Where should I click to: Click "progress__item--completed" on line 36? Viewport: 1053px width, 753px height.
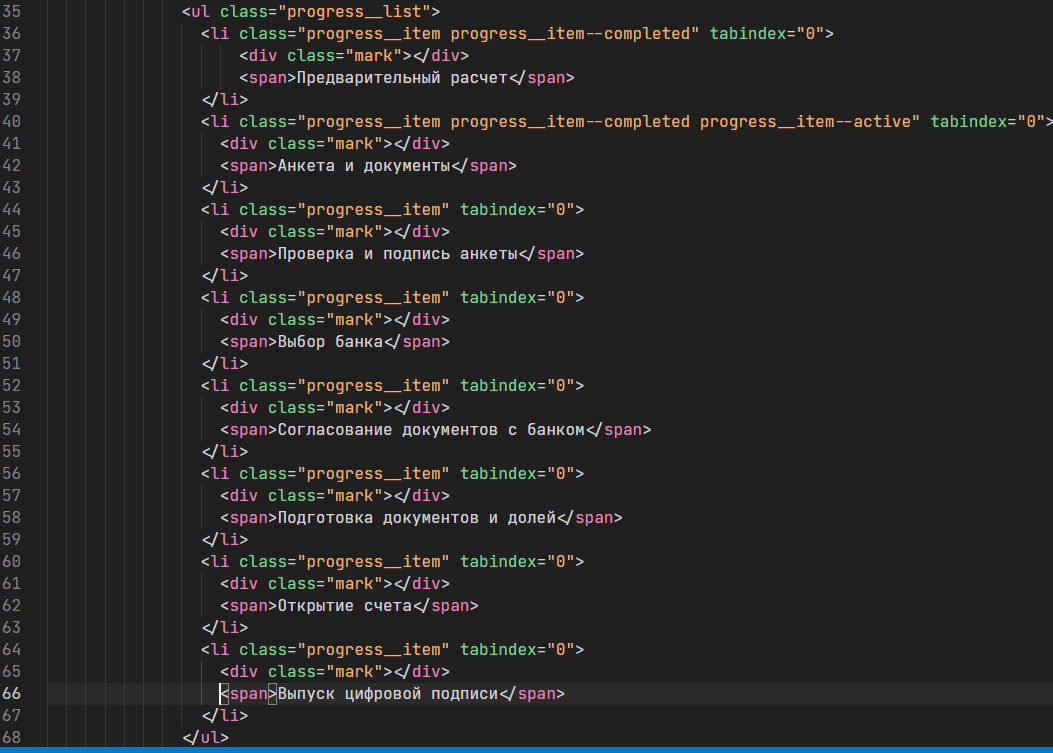570,34
